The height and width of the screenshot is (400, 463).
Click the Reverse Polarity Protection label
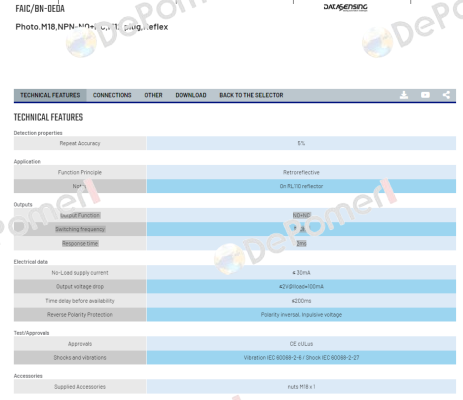[x=80, y=315]
